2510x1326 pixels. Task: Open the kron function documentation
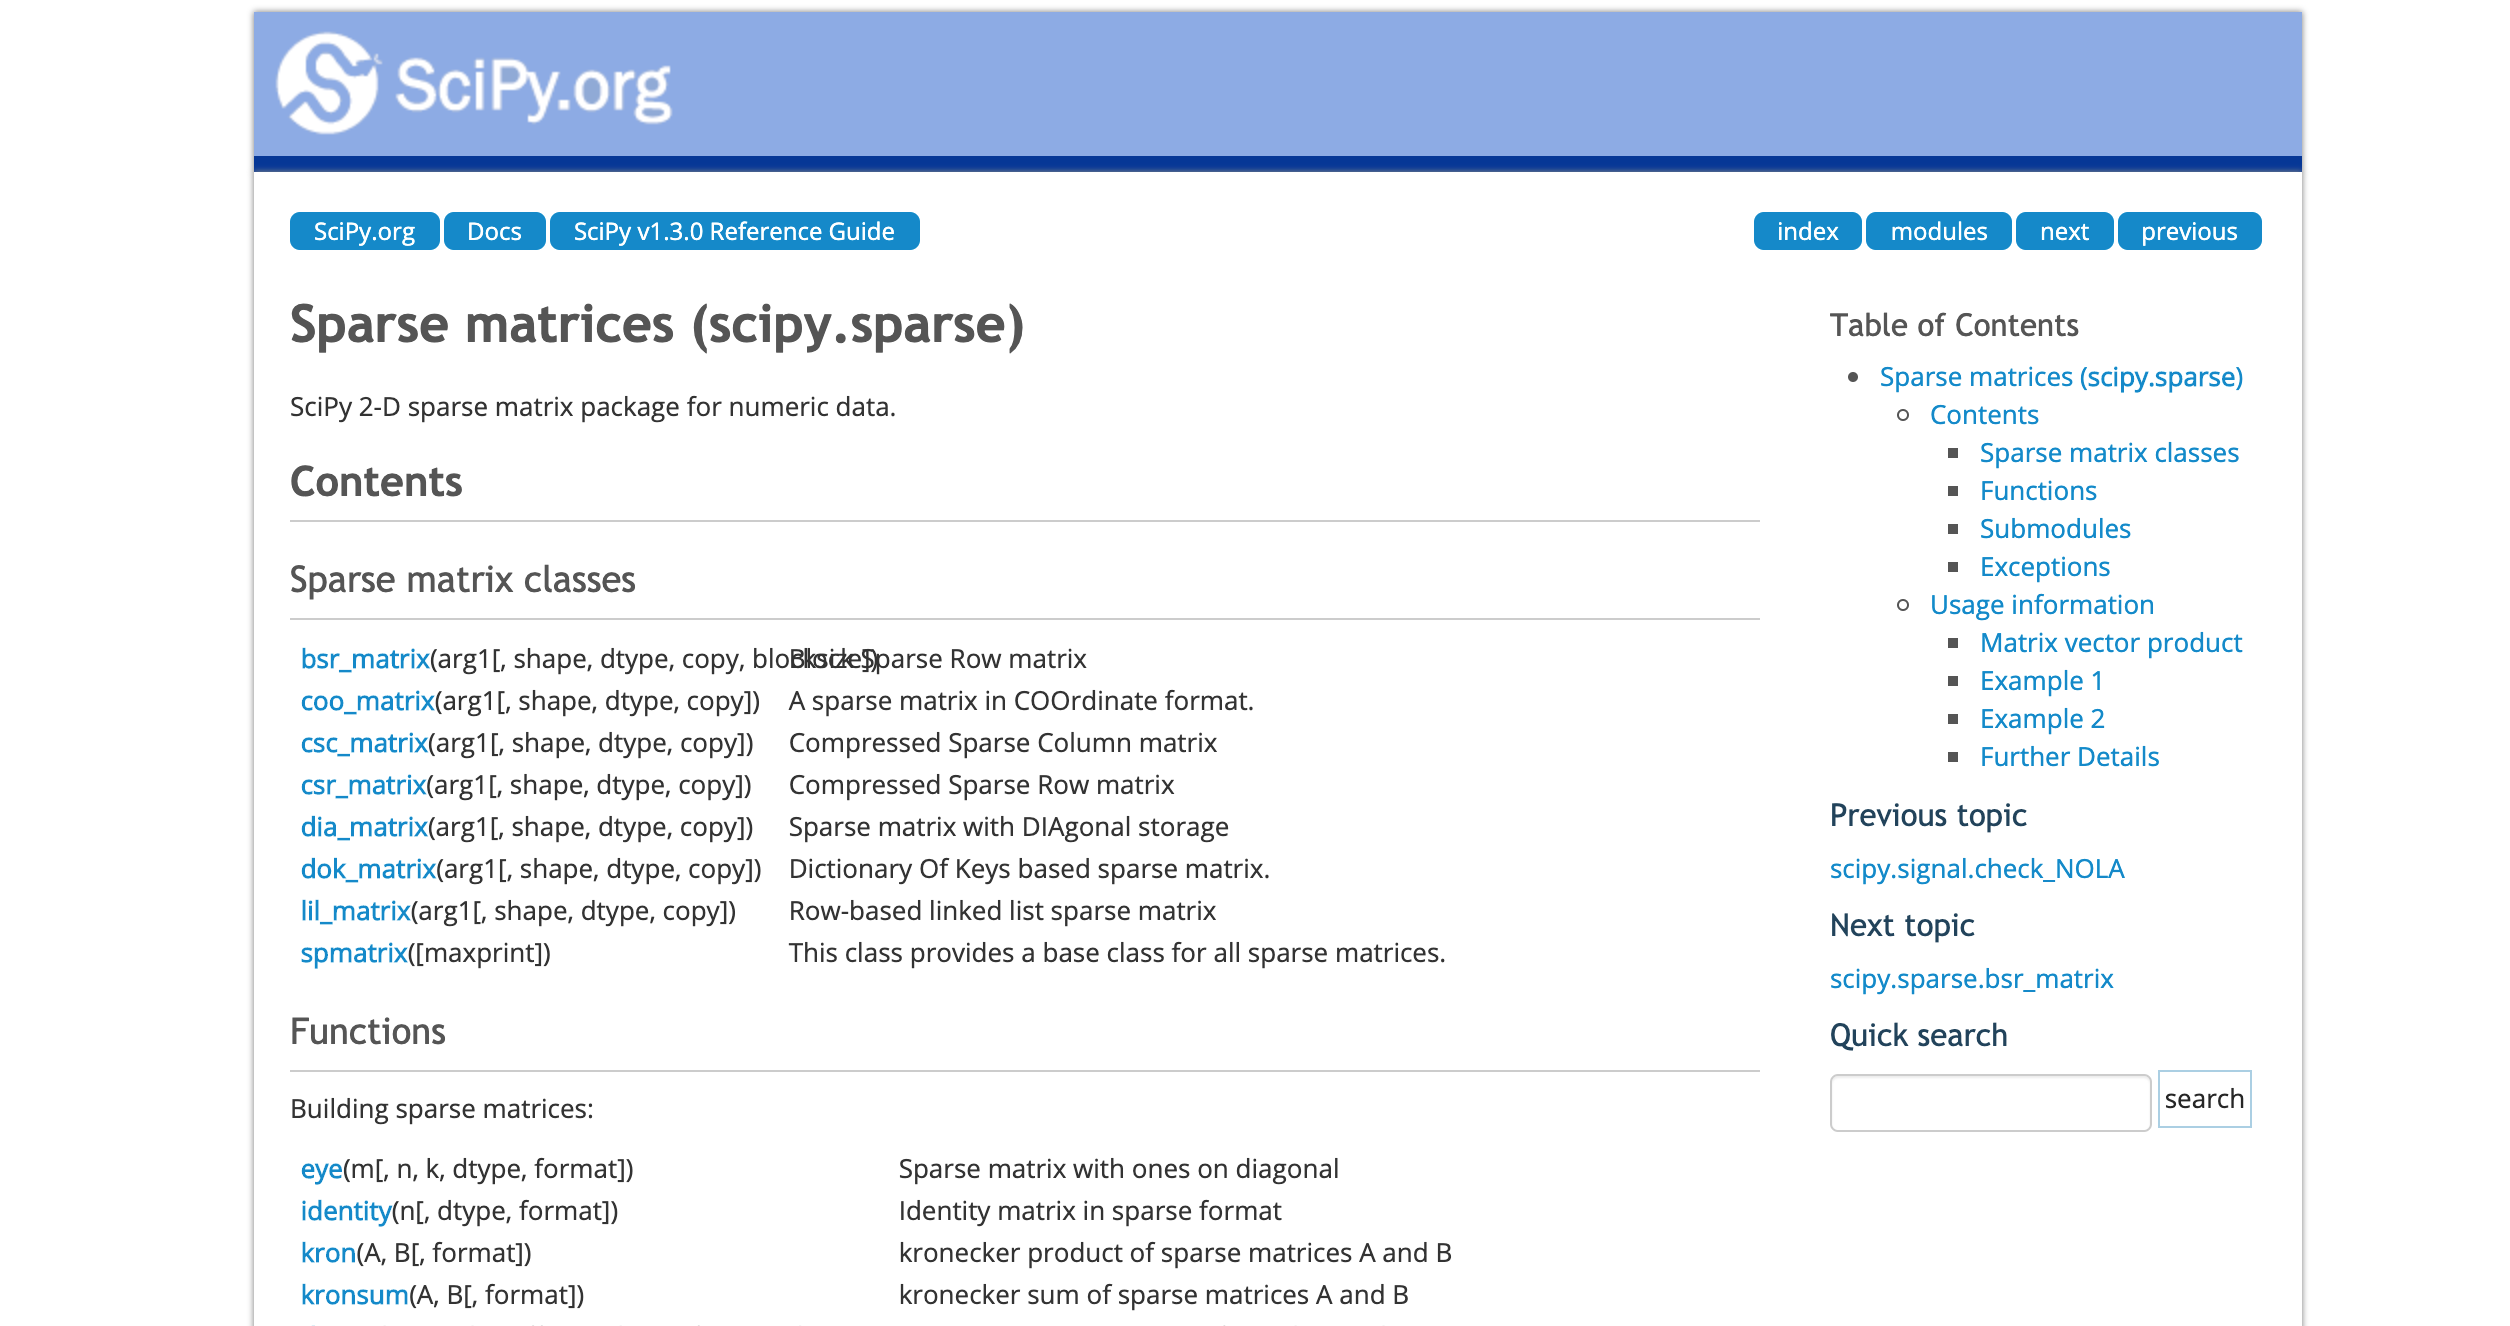pos(327,1251)
